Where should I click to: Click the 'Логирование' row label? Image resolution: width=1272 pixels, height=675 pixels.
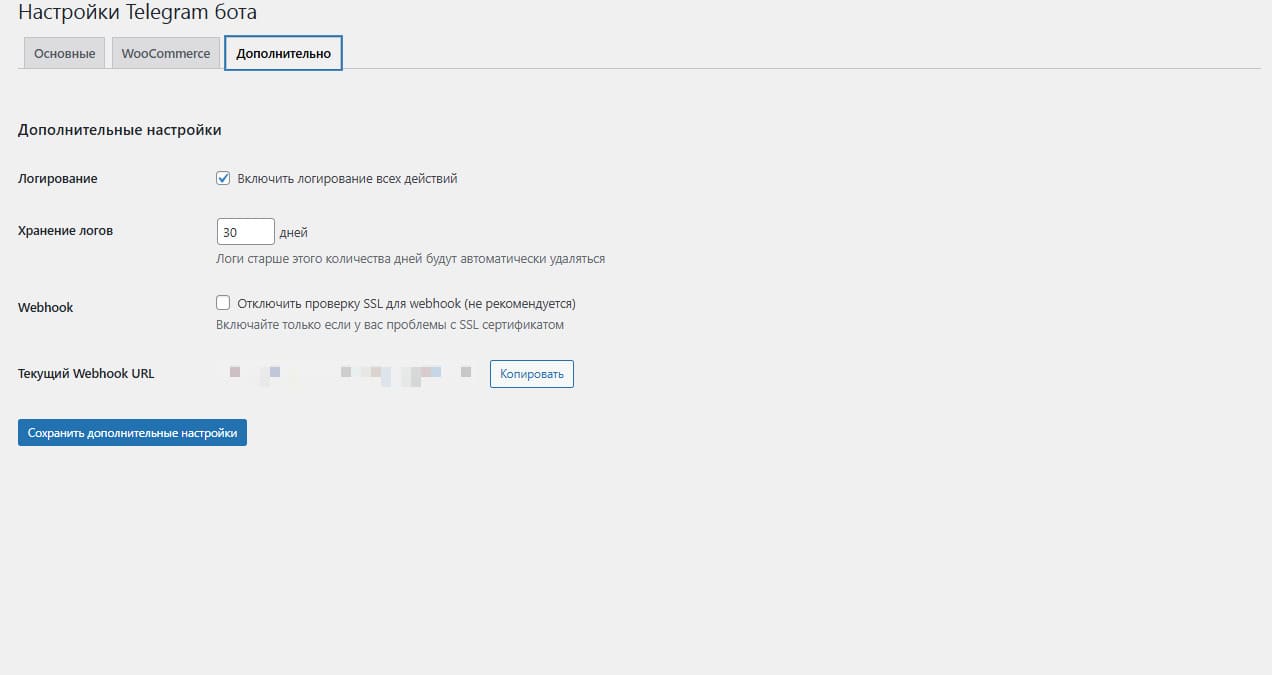click(58, 179)
